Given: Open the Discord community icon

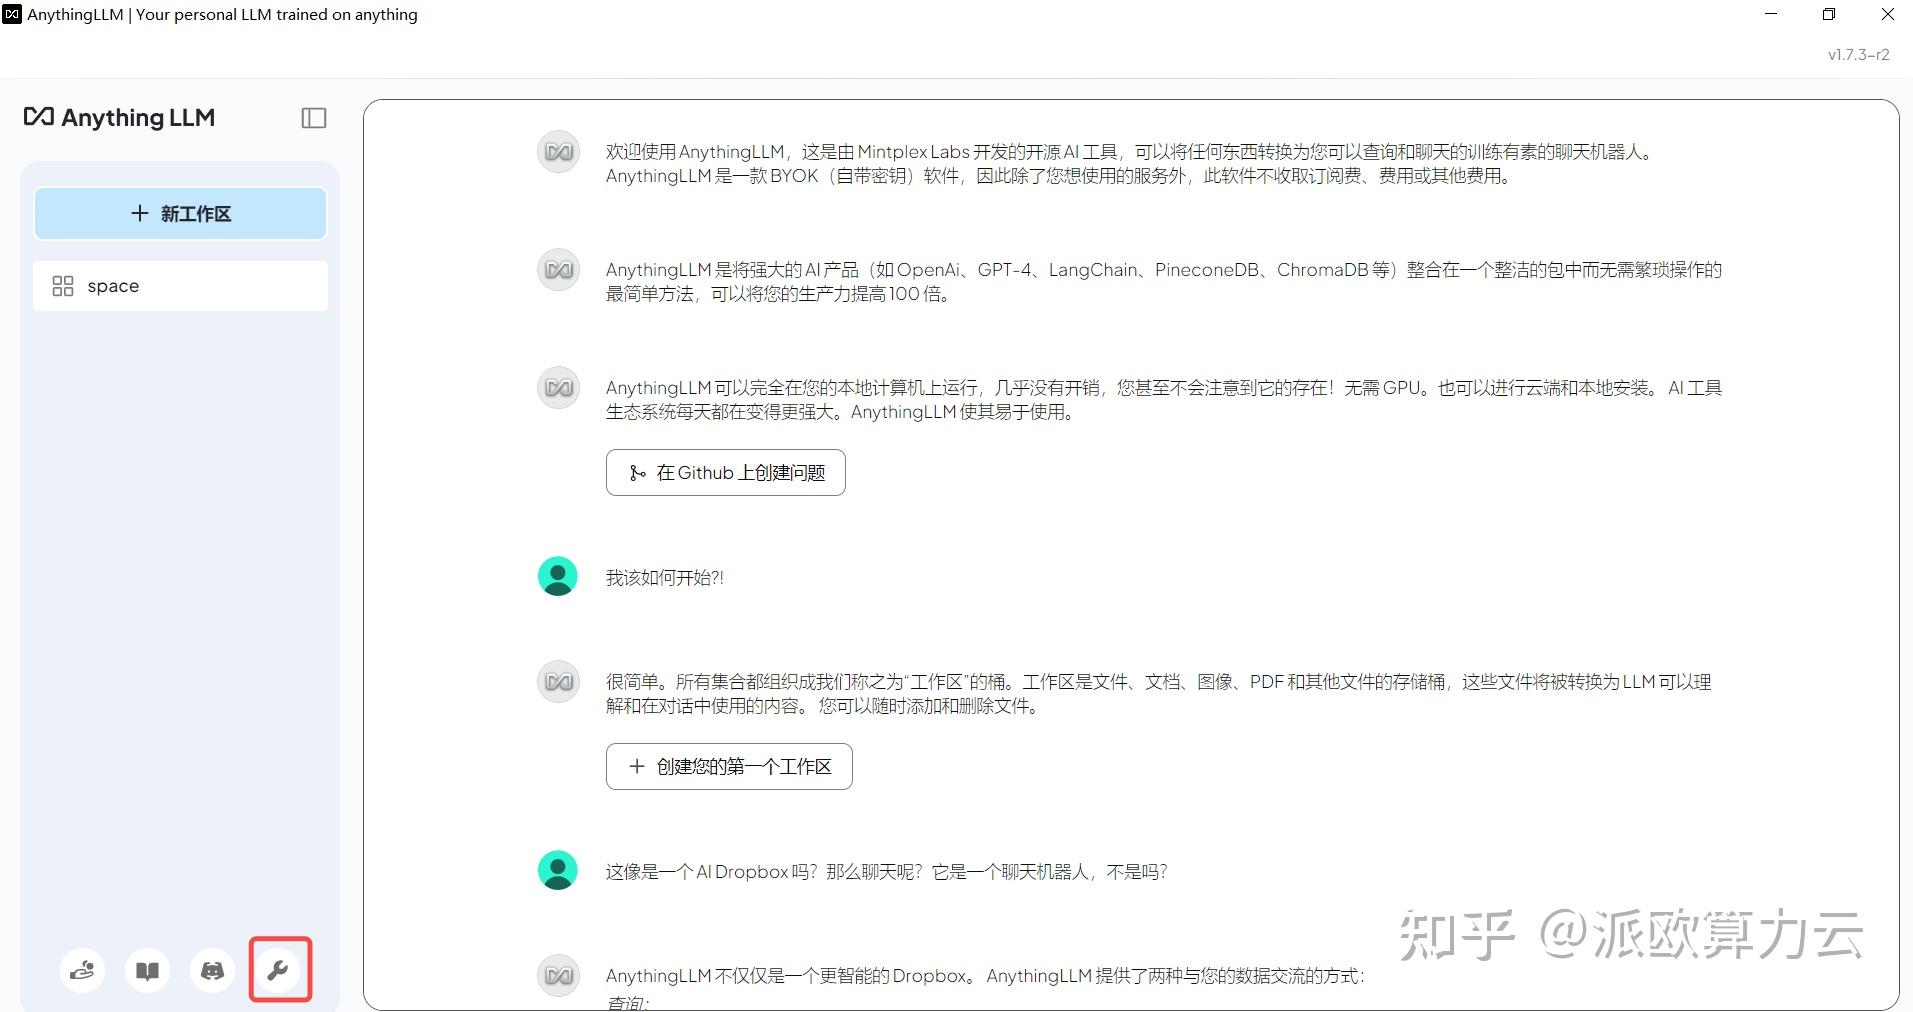Looking at the screenshot, I should (212, 969).
